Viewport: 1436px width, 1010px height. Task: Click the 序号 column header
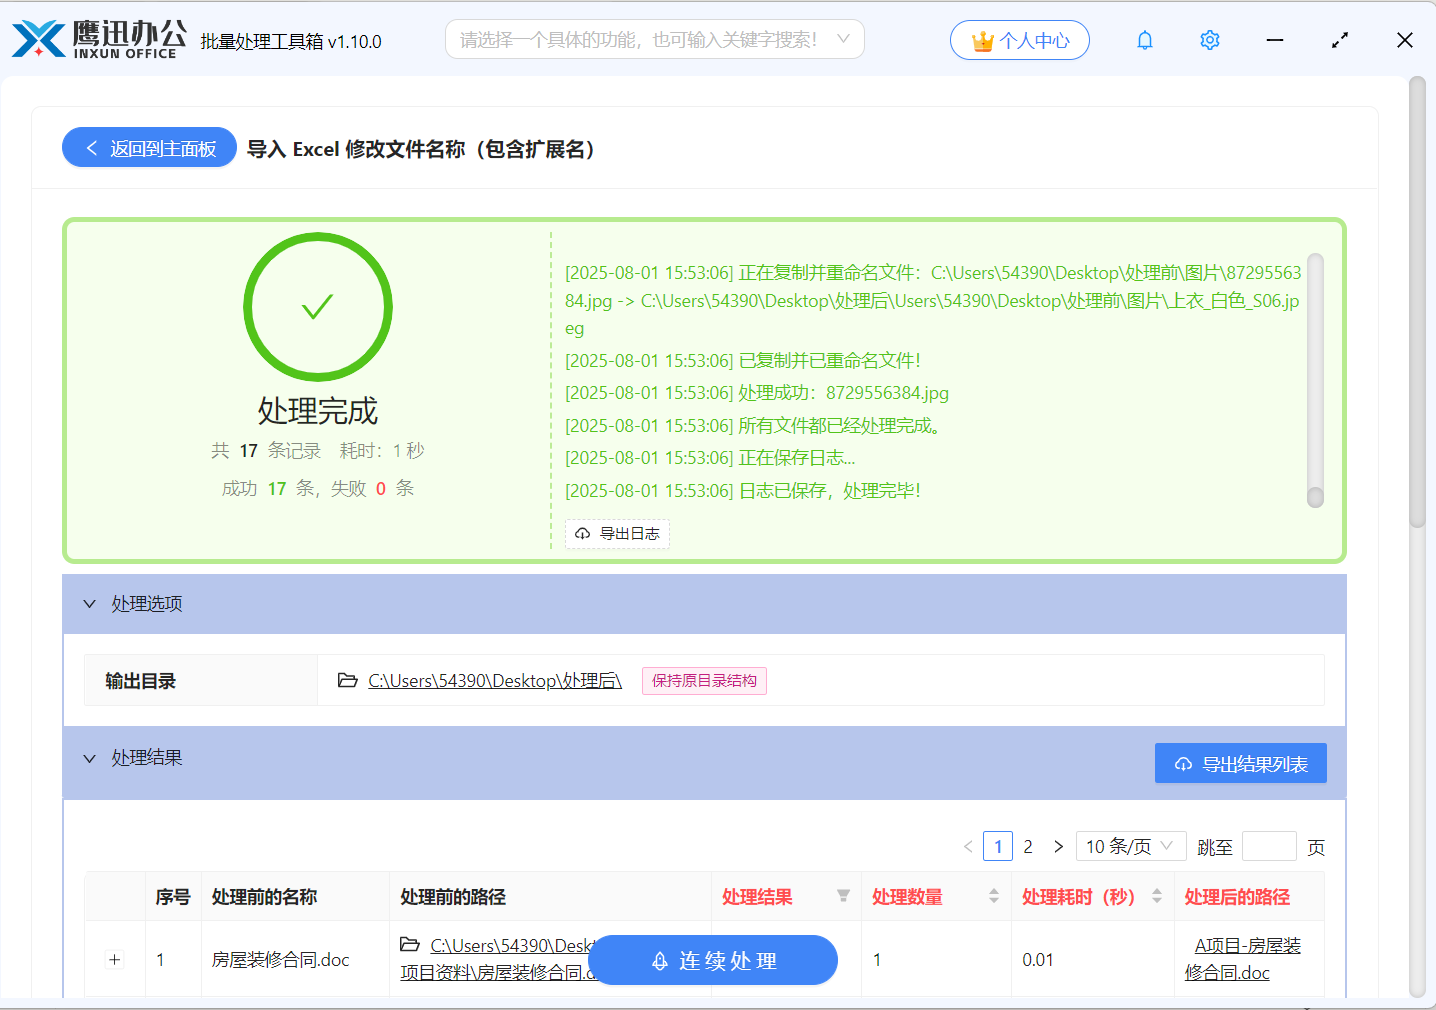173,897
